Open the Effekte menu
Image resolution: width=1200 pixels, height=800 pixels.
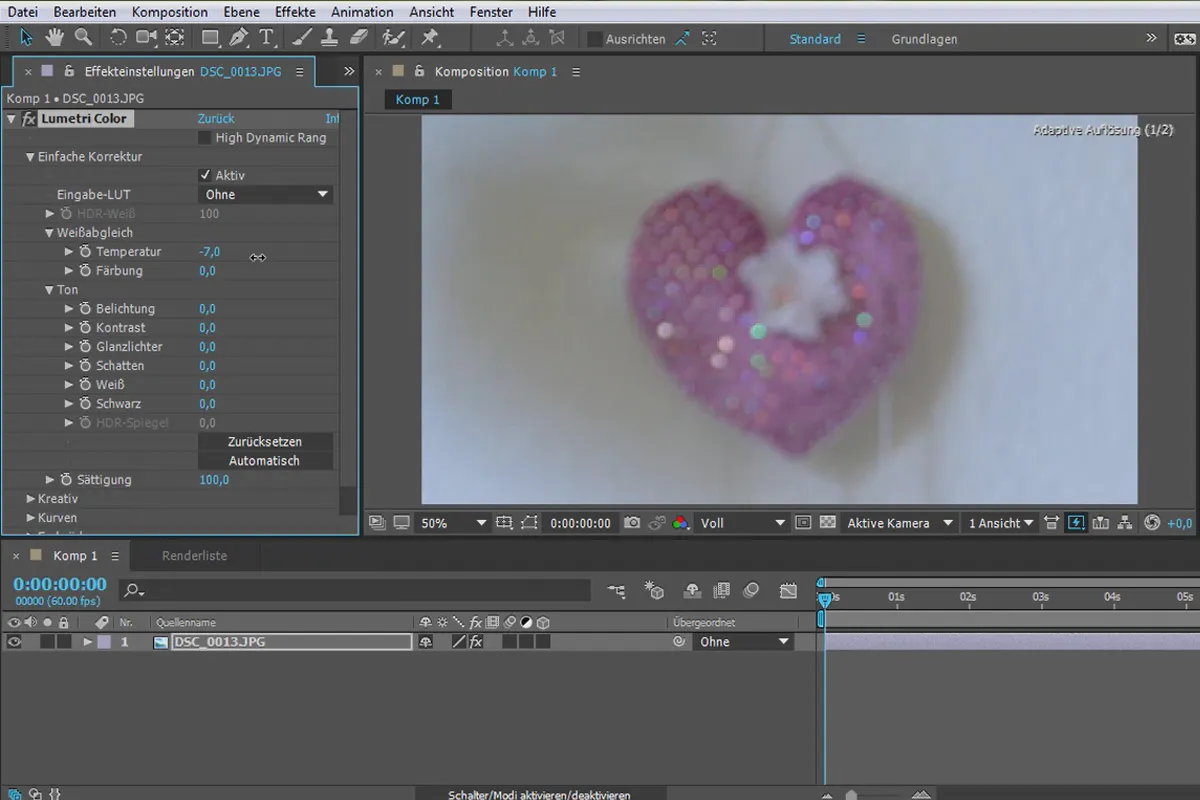[x=295, y=12]
